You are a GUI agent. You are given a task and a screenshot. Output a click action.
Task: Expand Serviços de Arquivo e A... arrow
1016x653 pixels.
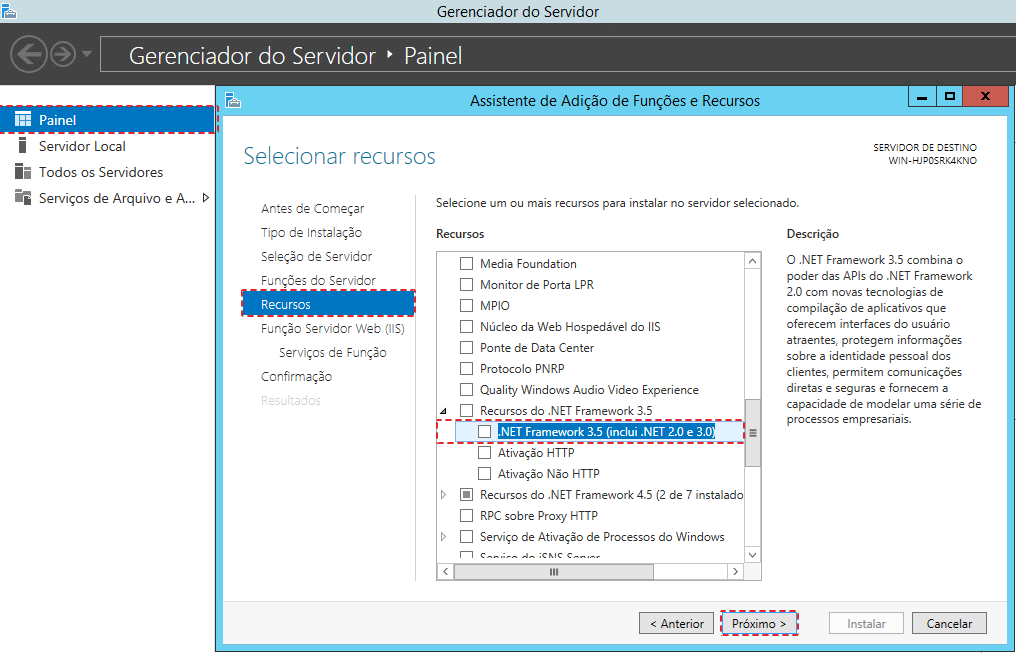click(205, 198)
